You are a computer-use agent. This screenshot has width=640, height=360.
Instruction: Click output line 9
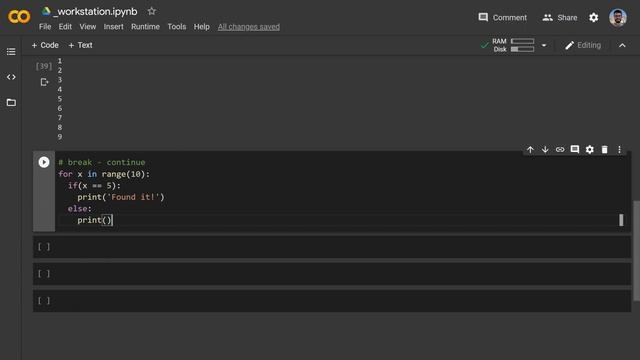pos(60,137)
